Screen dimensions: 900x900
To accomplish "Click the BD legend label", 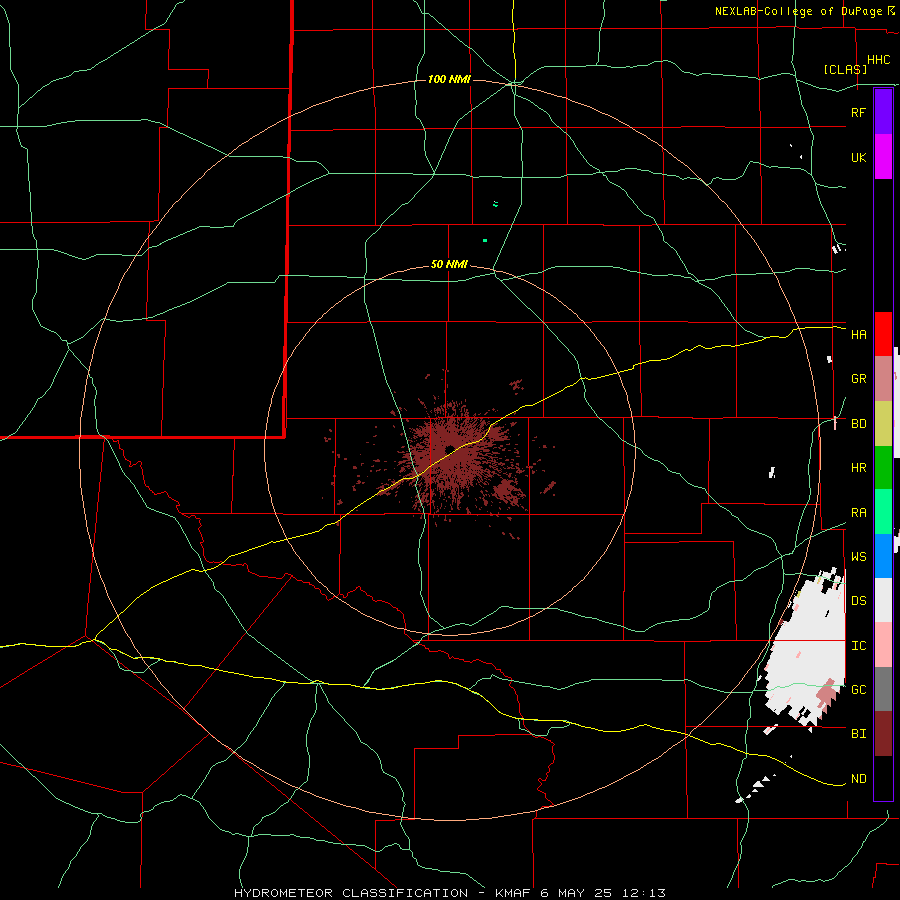I will 858,424.
